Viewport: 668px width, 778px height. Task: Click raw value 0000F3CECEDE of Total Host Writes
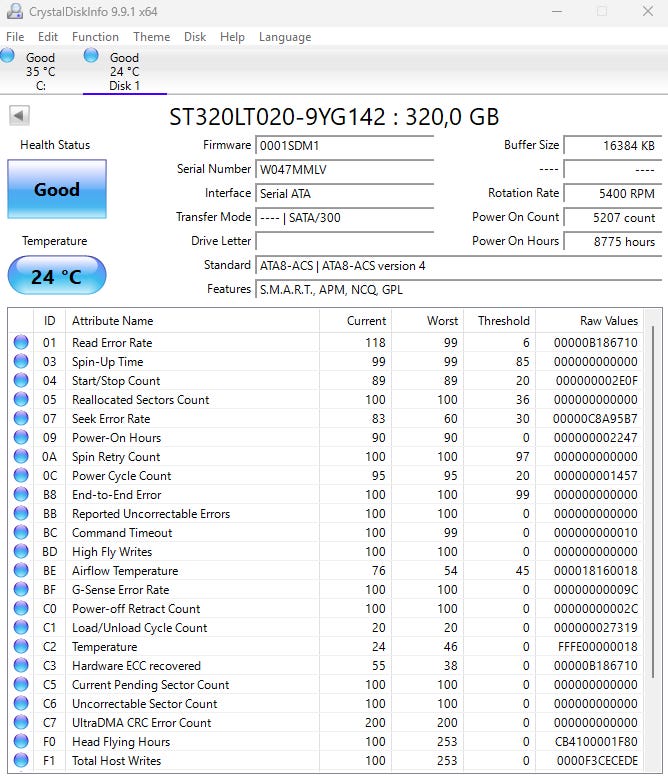tap(597, 761)
